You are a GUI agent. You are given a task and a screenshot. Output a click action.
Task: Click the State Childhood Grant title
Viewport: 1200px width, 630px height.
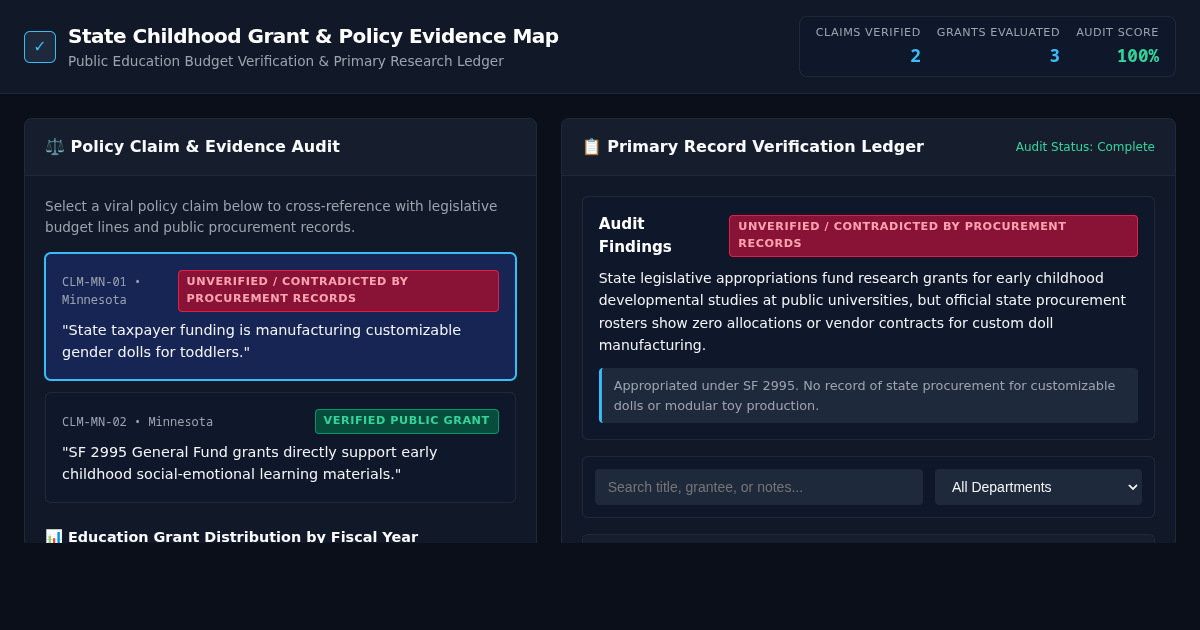coord(313,36)
